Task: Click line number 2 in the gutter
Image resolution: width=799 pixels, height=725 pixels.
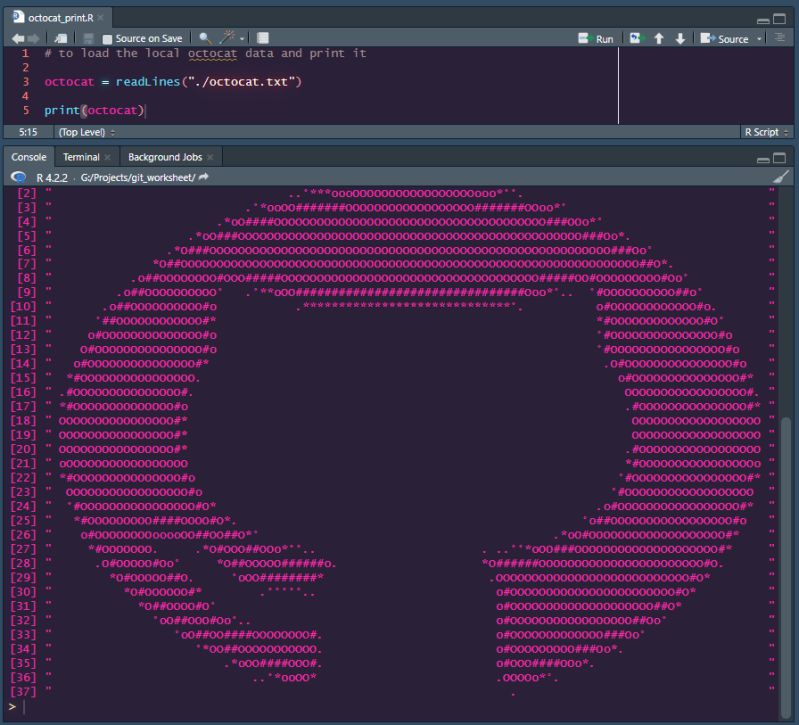Action: click(x=25, y=67)
